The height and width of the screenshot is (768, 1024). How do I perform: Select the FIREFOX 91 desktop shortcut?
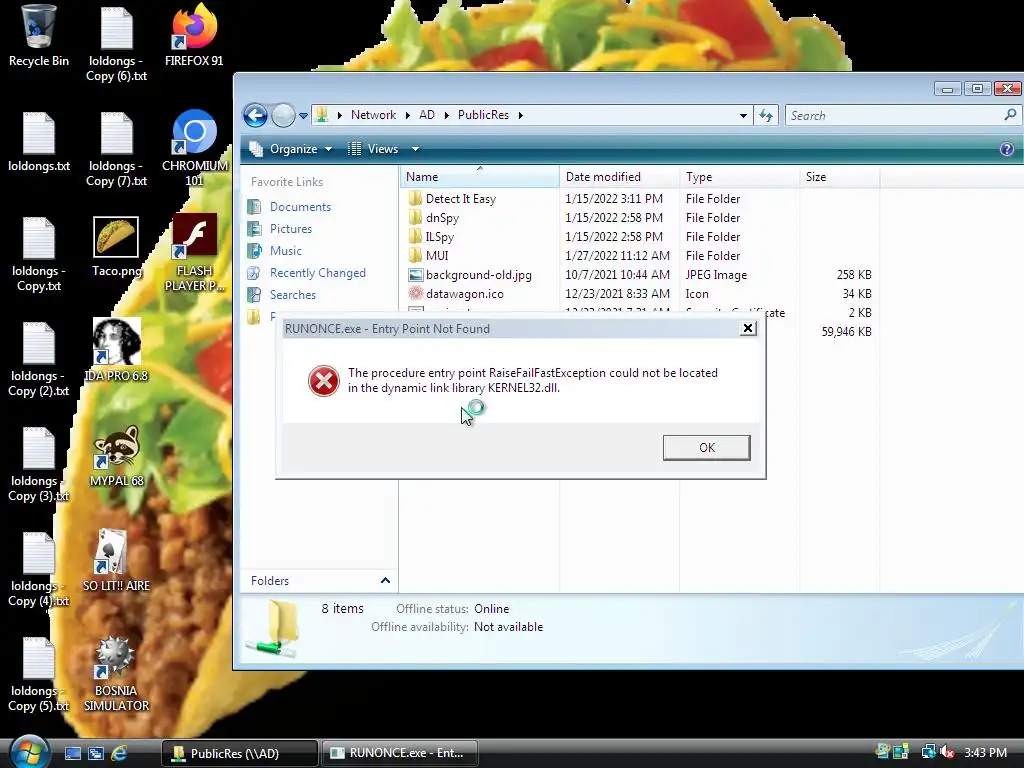[x=194, y=36]
